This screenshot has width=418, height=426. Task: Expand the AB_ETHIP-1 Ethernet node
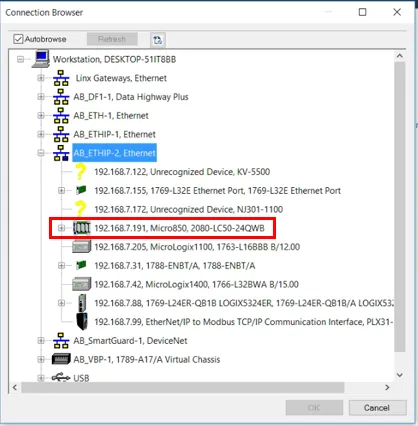point(41,134)
